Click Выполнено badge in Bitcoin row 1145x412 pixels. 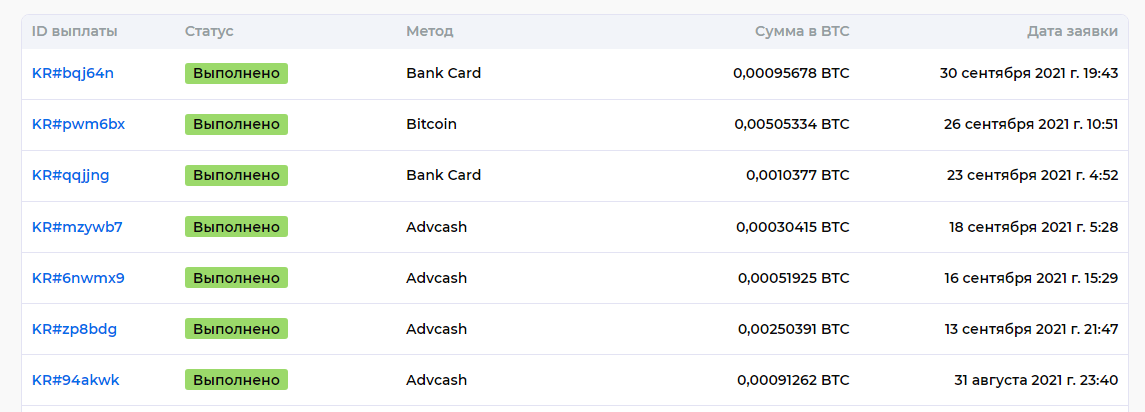coord(237,124)
